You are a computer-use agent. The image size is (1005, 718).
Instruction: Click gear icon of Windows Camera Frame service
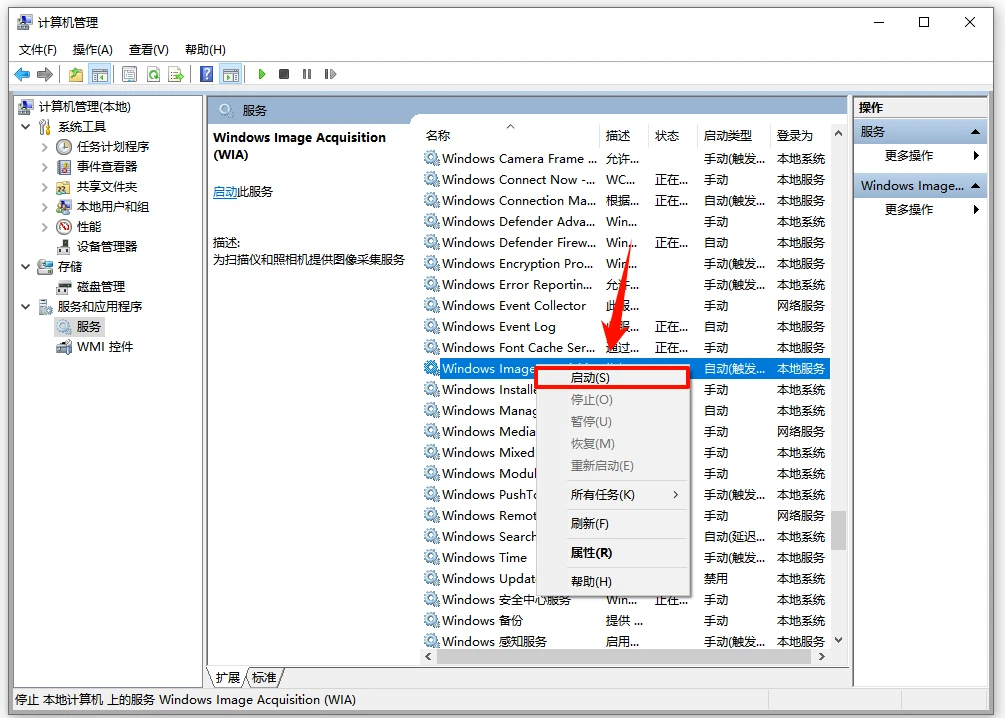tap(431, 158)
